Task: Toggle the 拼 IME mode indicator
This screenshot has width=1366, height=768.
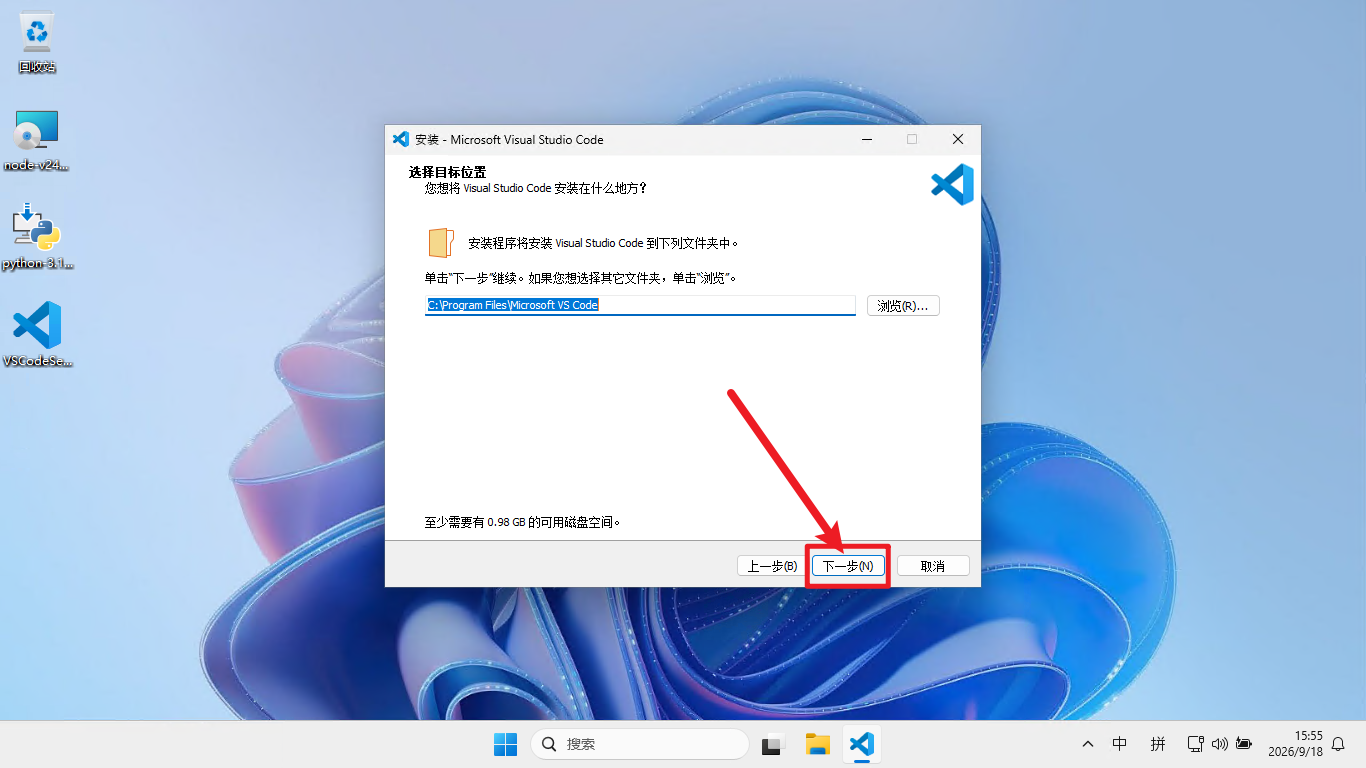Action: tap(1158, 744)
